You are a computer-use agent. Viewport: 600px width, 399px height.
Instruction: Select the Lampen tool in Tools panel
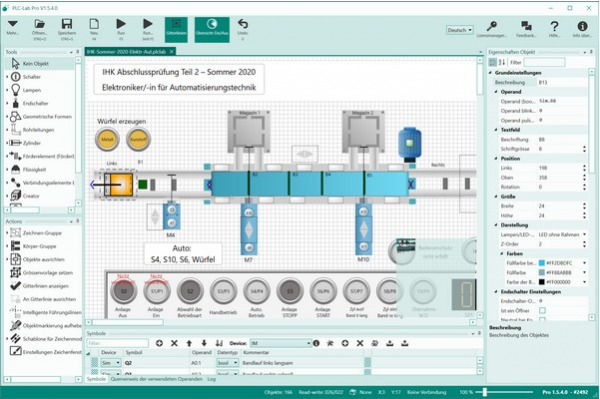tap(32, 90)
